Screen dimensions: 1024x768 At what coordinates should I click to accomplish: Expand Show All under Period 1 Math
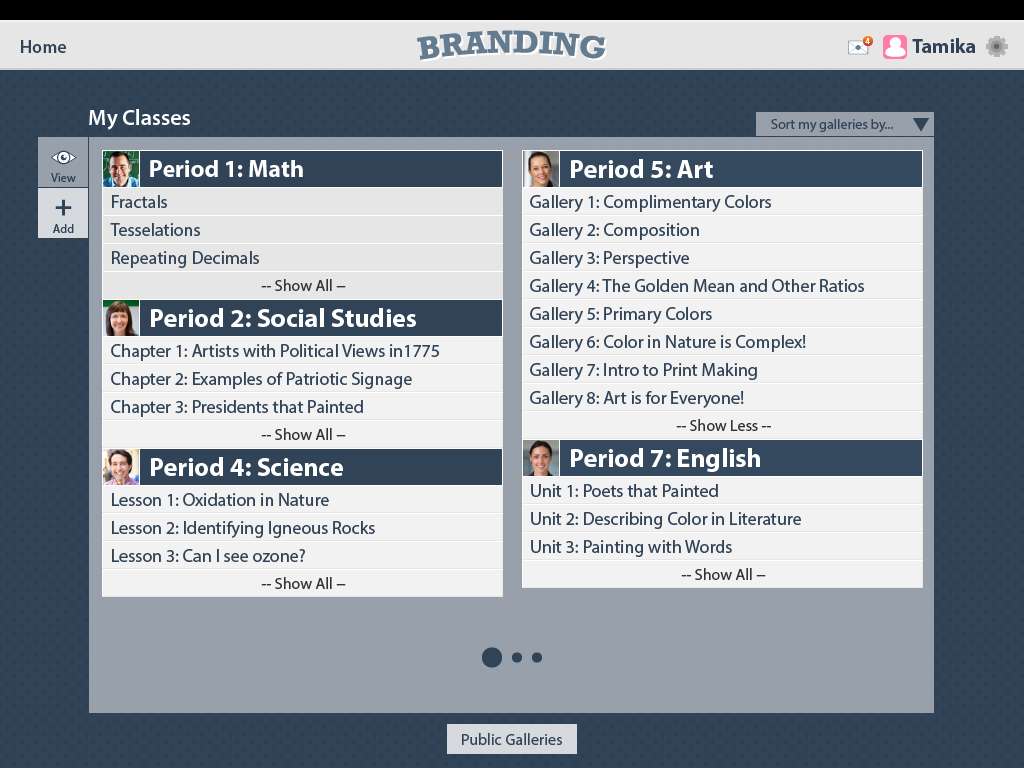click(302, 286)
